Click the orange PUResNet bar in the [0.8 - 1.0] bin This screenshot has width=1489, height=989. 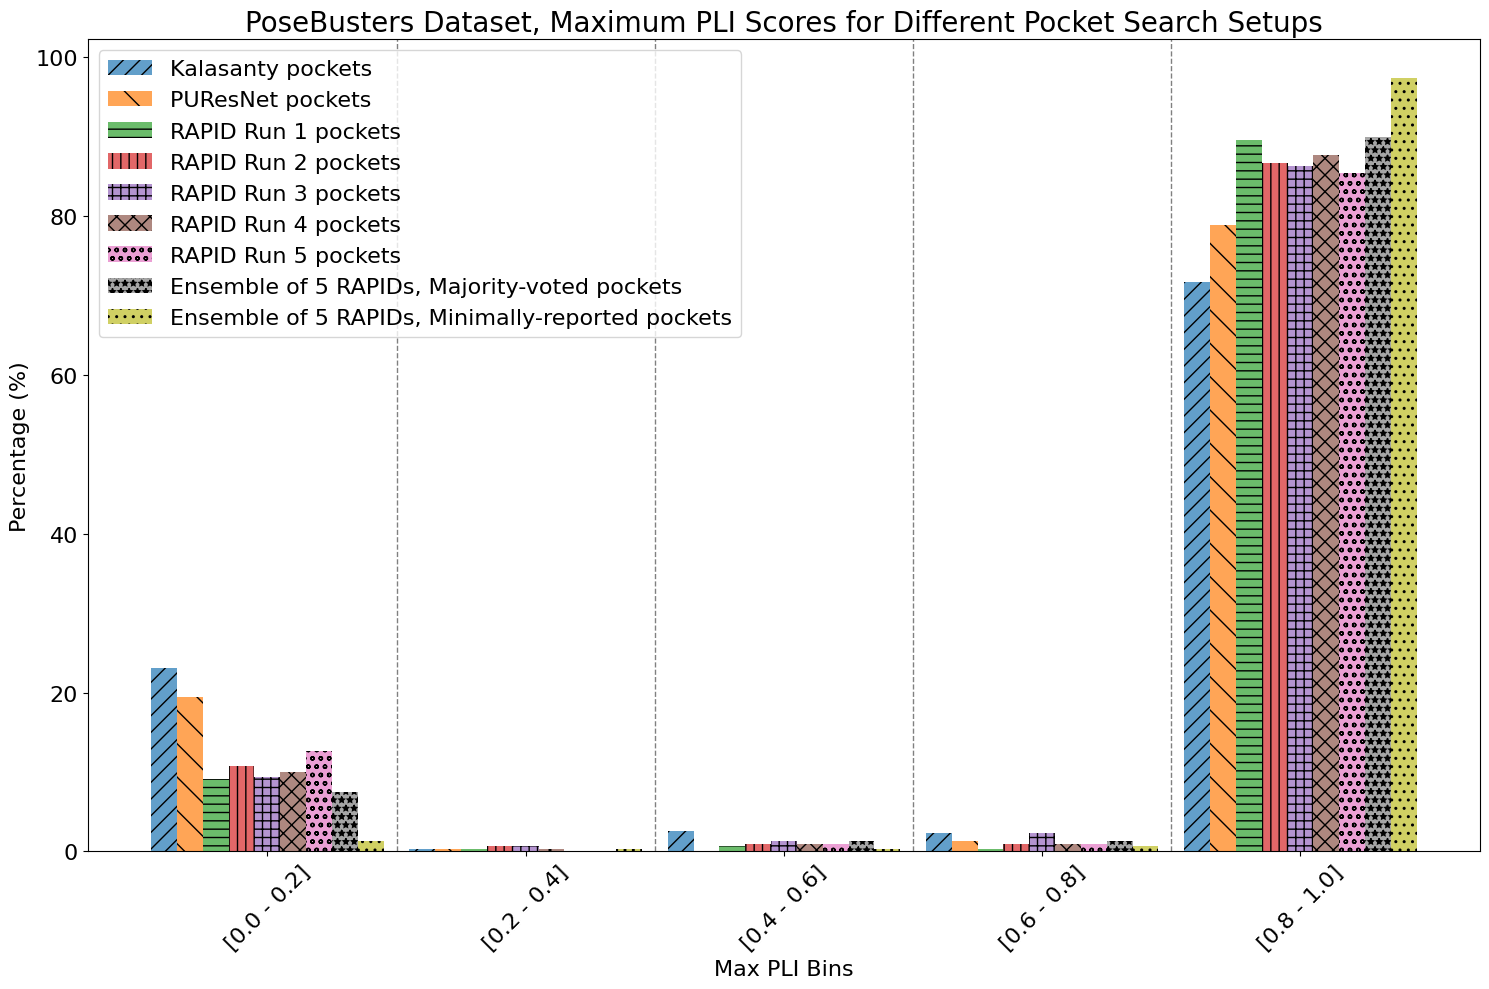coord(1222,538)
